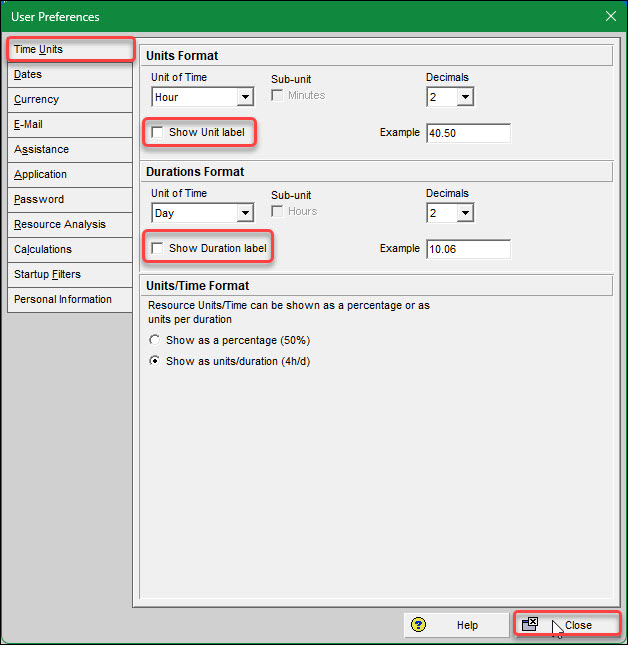
Task: Toggle the Hours sub-unit checkbox
Action: point(277,211)
